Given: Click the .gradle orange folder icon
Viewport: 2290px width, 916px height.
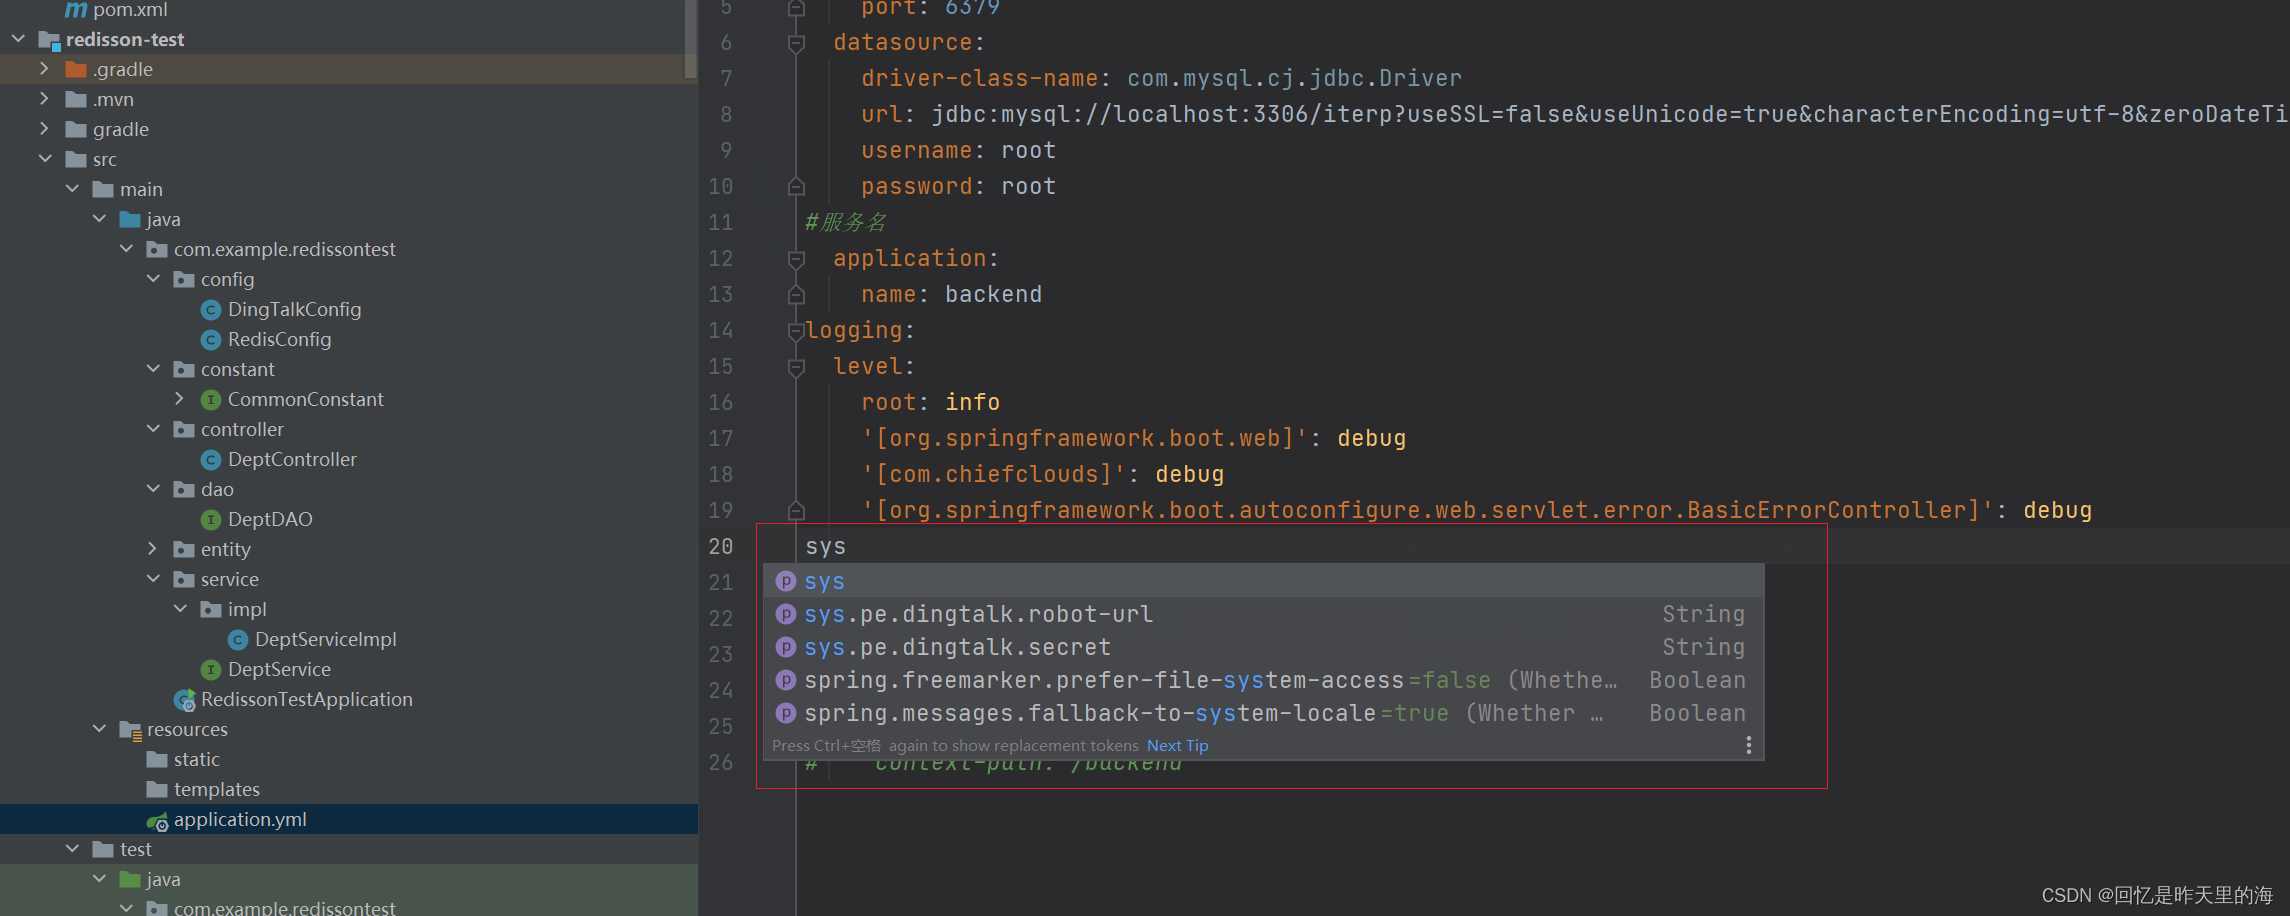Looking at the screenshot, I should point(76,69).
